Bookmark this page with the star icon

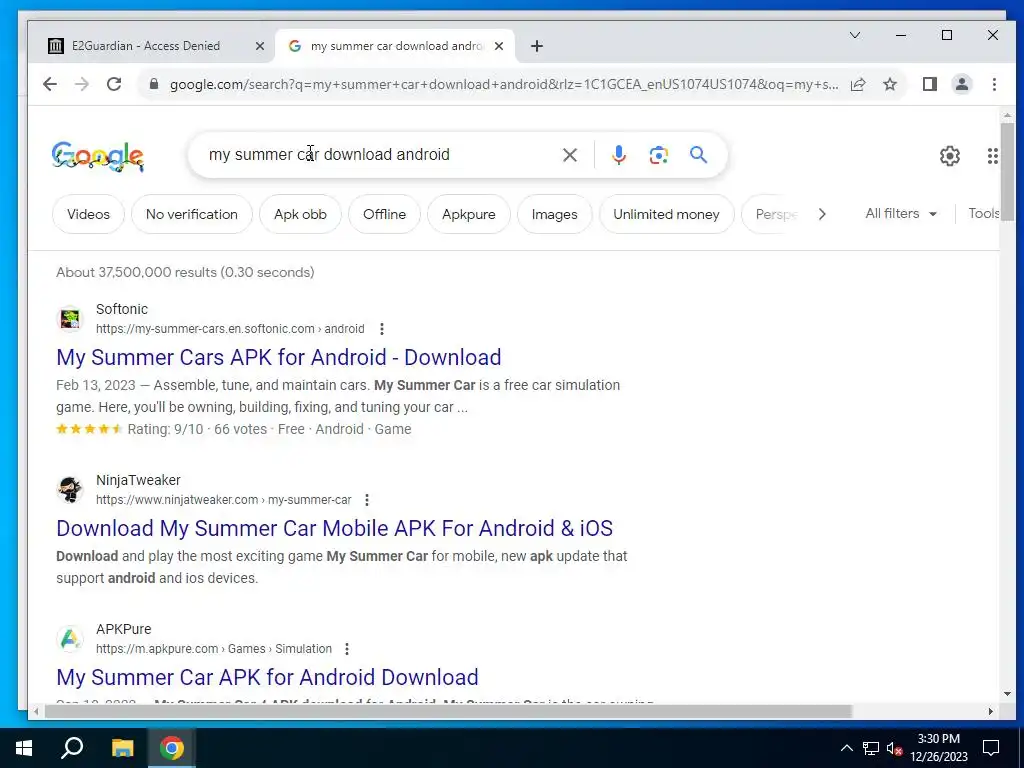coord(890,84)
